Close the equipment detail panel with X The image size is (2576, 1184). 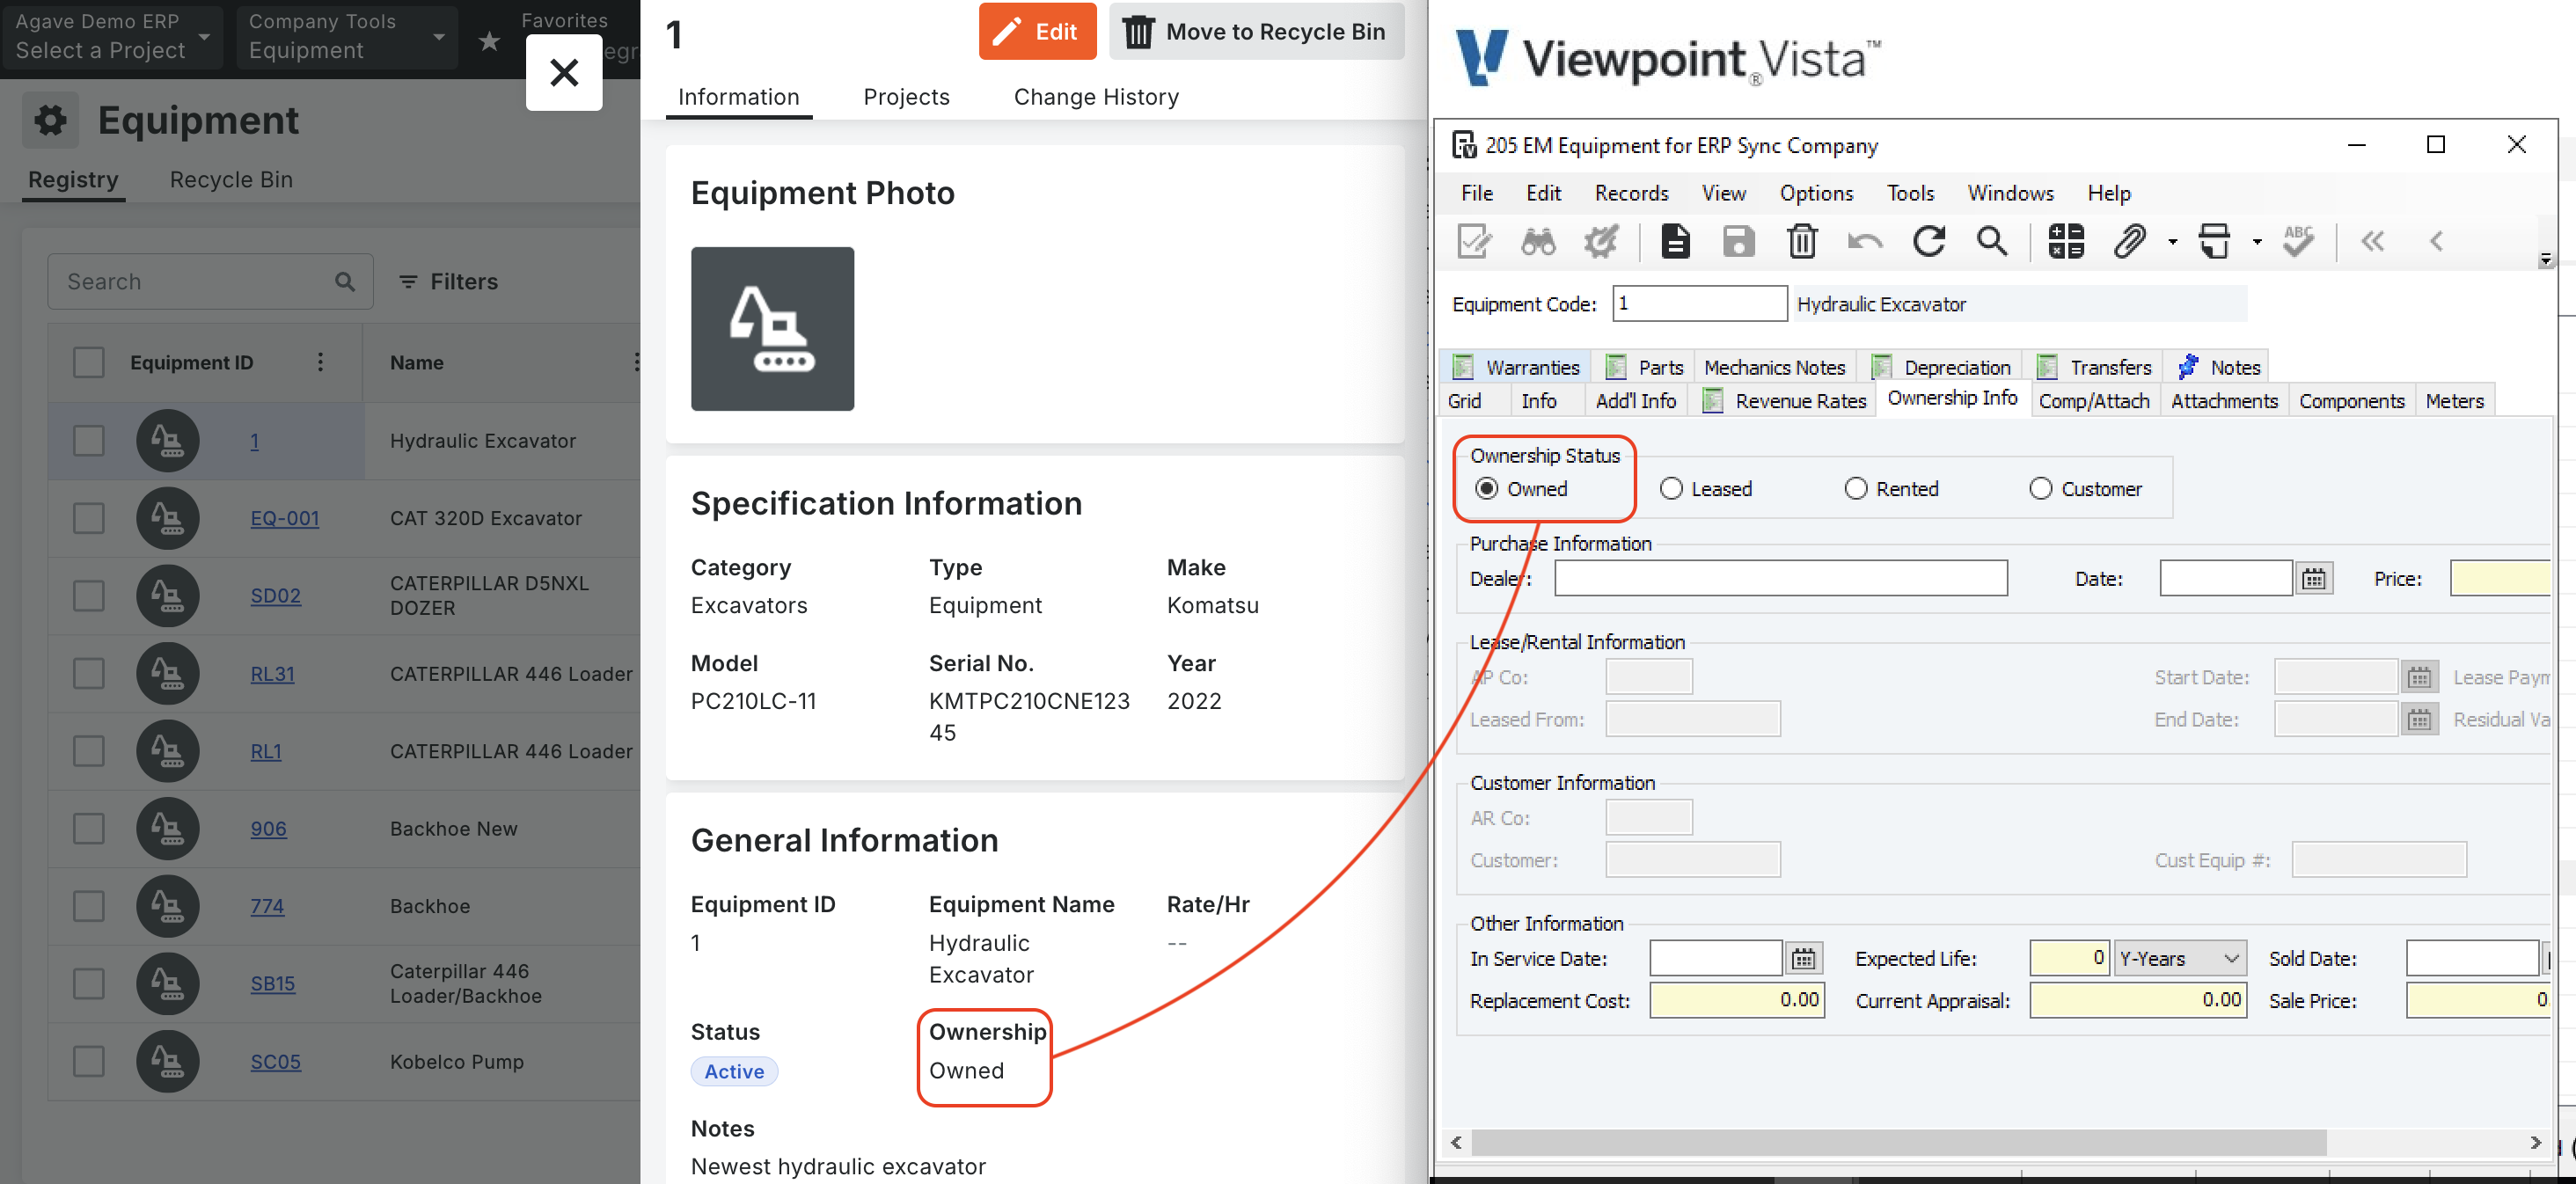564,72
